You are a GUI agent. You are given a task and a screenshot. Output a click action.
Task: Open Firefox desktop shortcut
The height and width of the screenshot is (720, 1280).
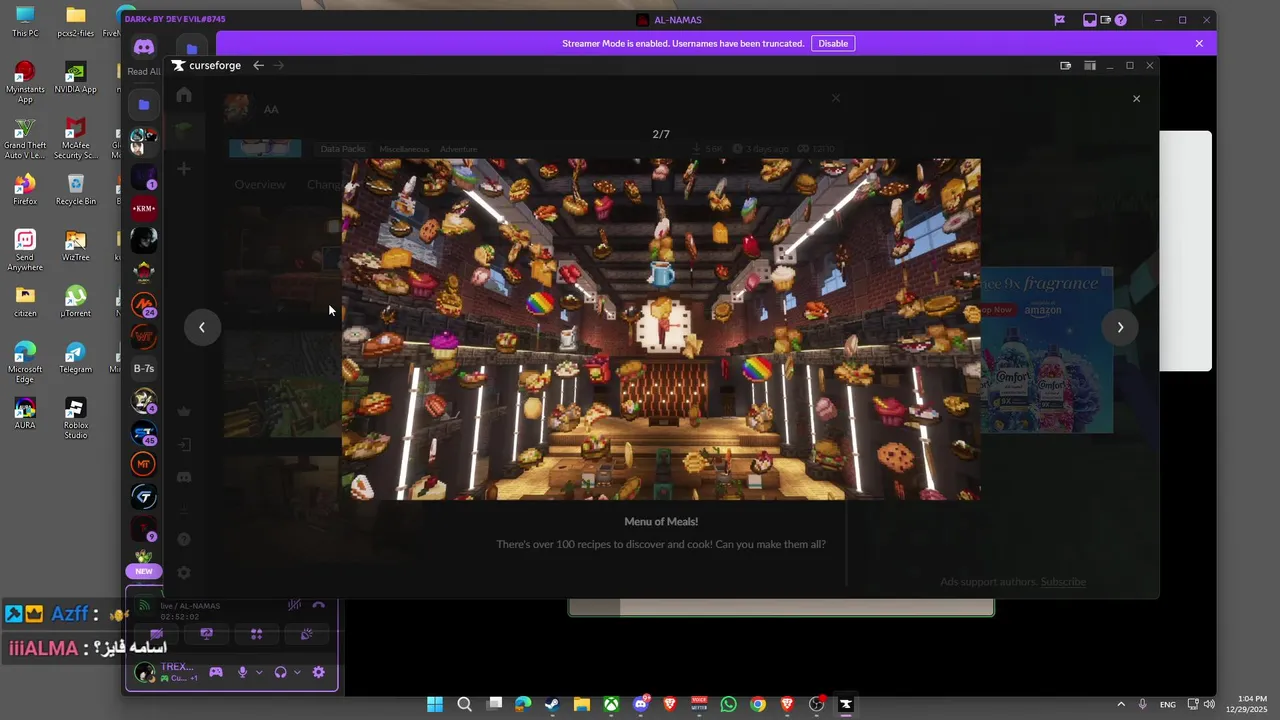coord(25,188)
